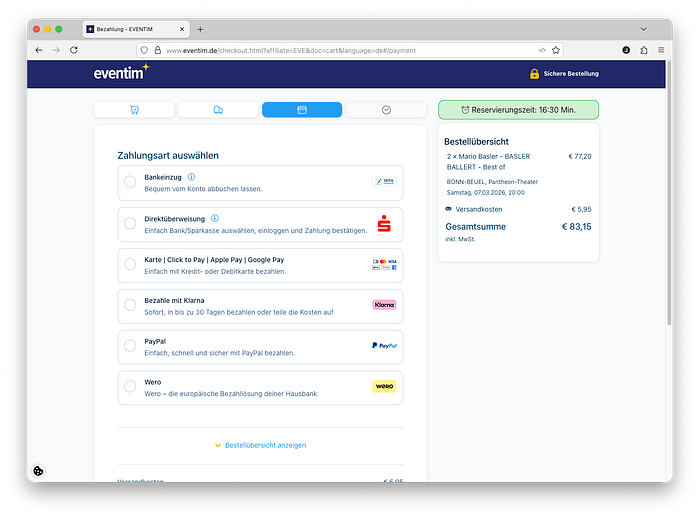Open the dark circular extension icon

click(x=626, y=50)
